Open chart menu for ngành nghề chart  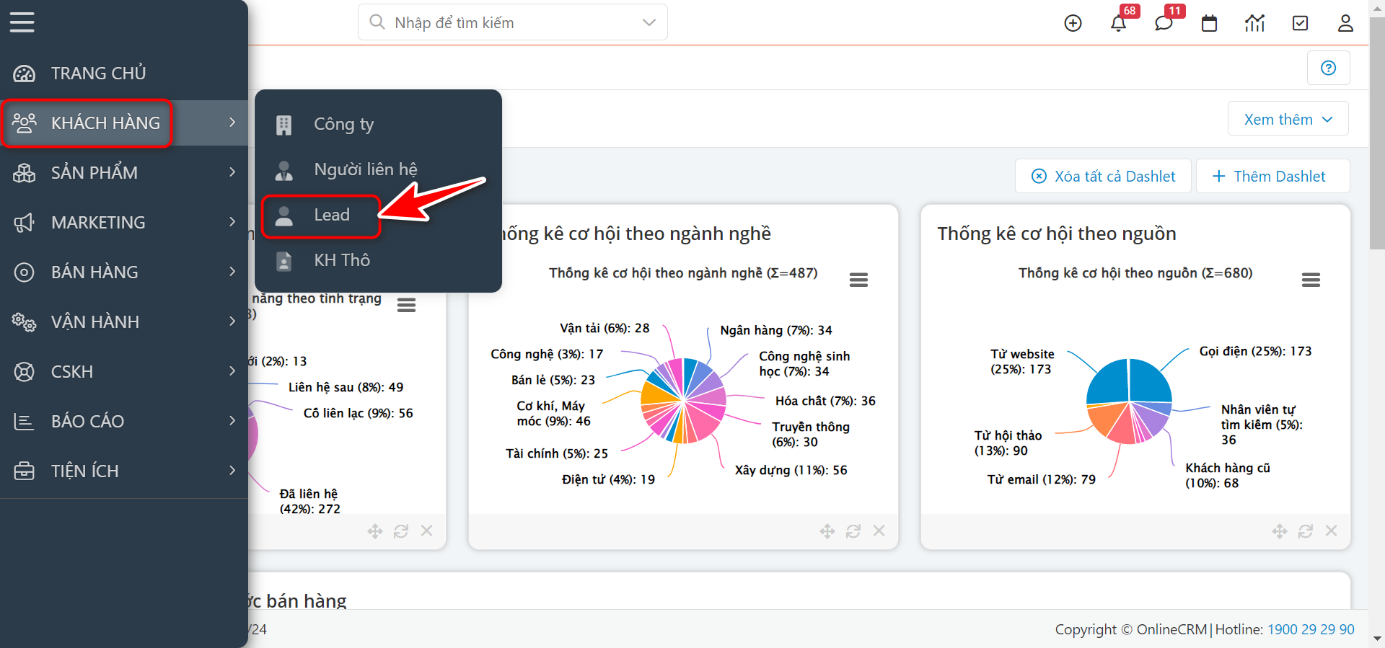coord(858,280)
